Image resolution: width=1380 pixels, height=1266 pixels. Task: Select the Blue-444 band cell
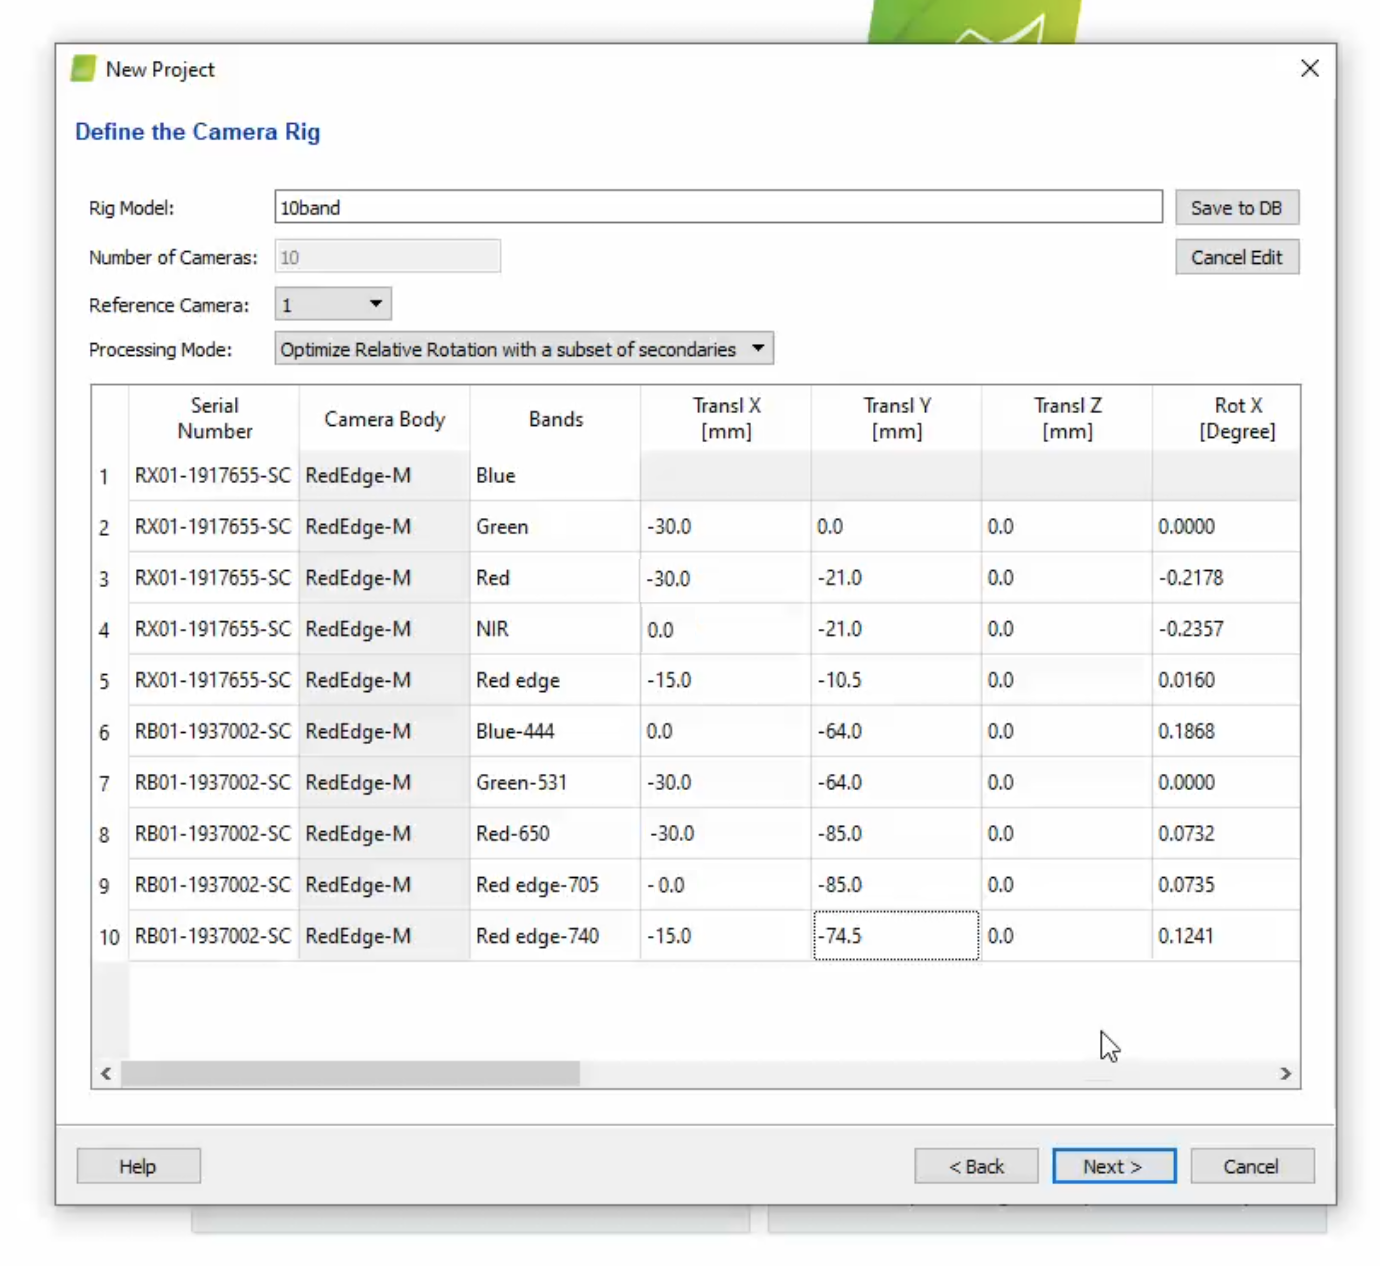pyautogui.click(x=555, y=731)
